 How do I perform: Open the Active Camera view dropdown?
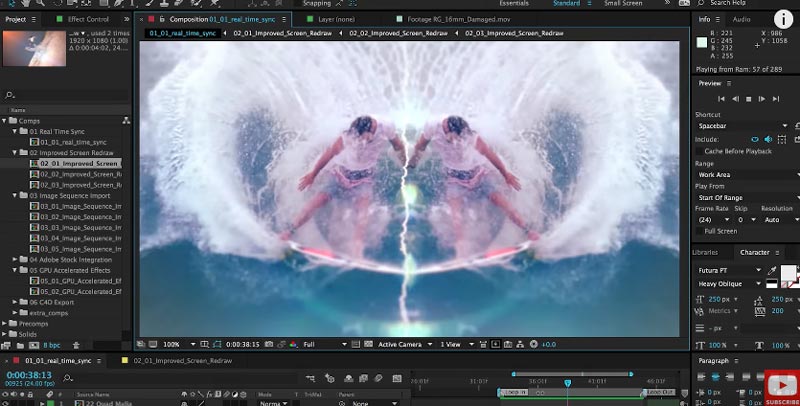405,345
